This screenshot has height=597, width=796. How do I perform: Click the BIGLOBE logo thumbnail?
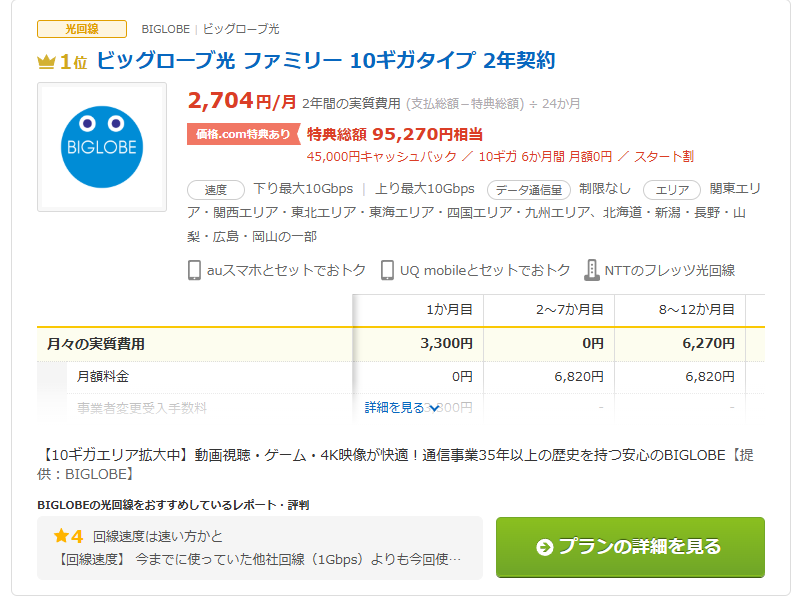click(x=102, y=147)
